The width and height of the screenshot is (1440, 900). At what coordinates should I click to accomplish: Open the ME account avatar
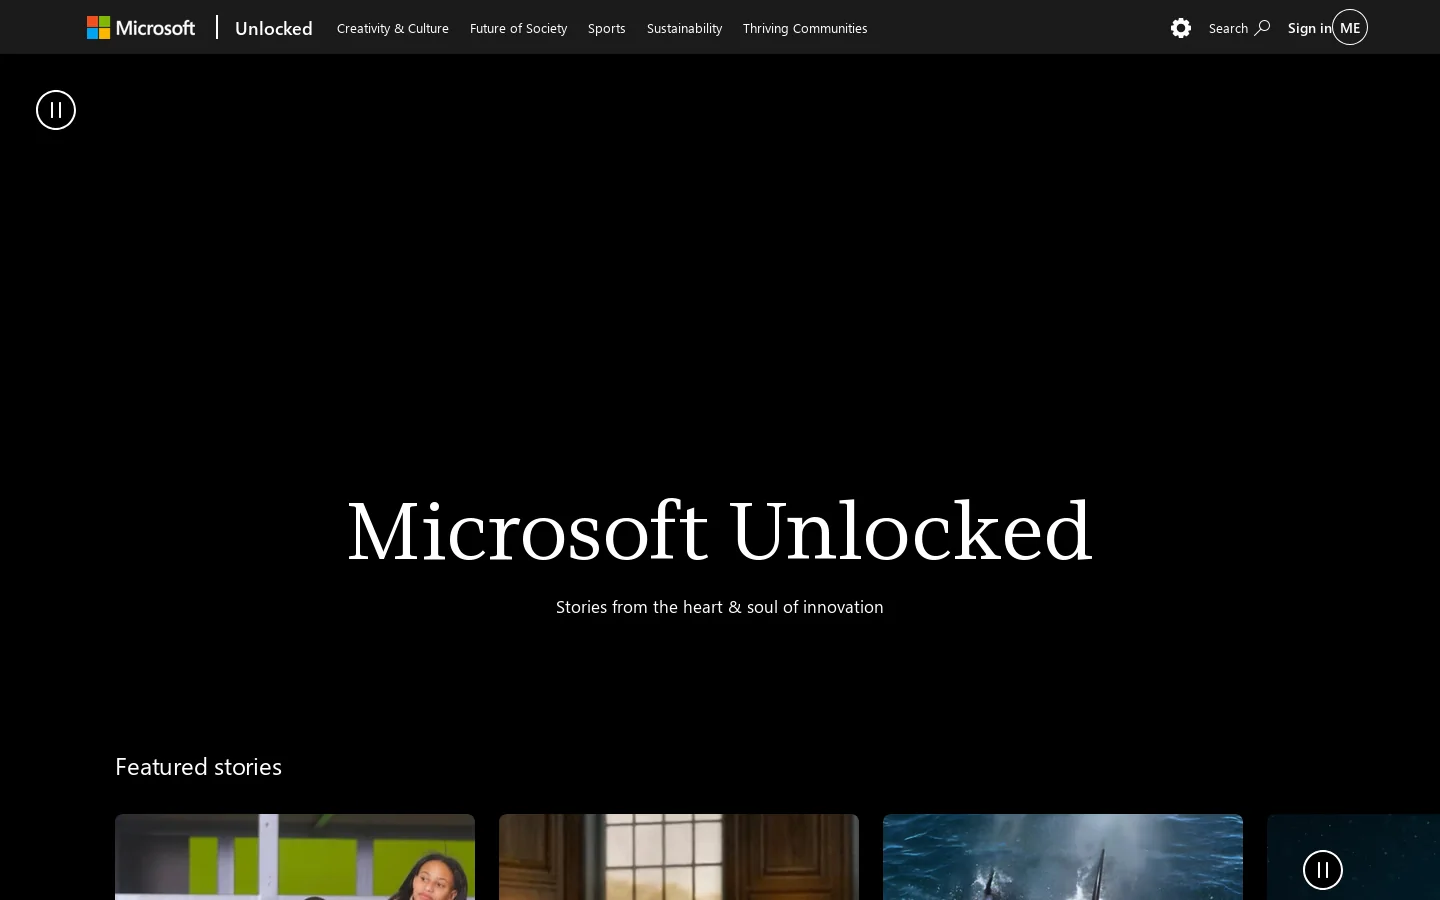[1350, 28]
